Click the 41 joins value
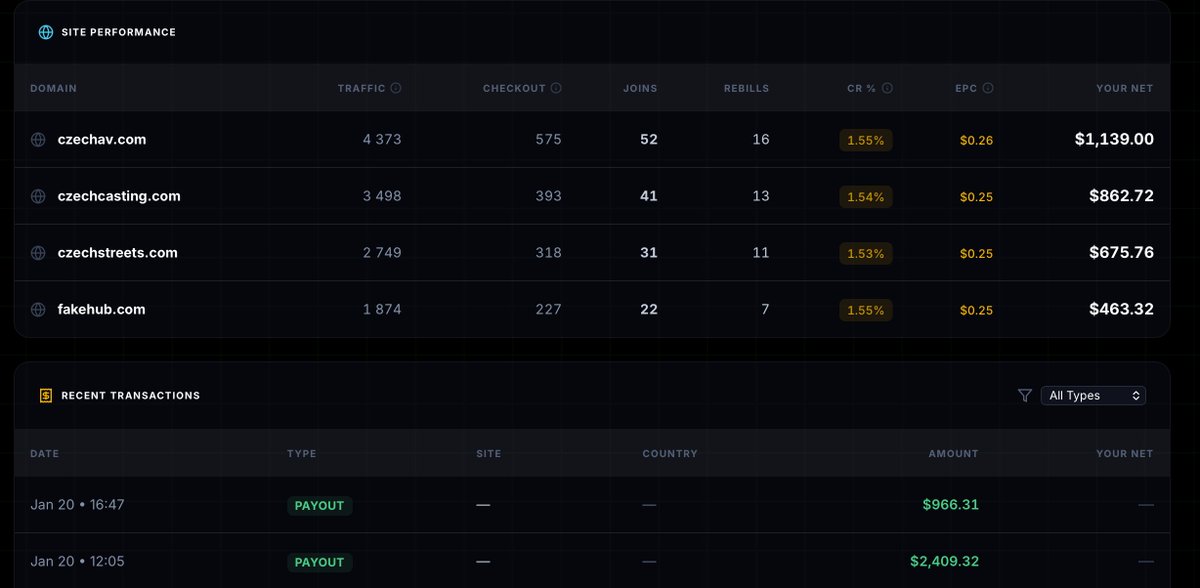Screen dimensions: 1200x588 point(649,197)
